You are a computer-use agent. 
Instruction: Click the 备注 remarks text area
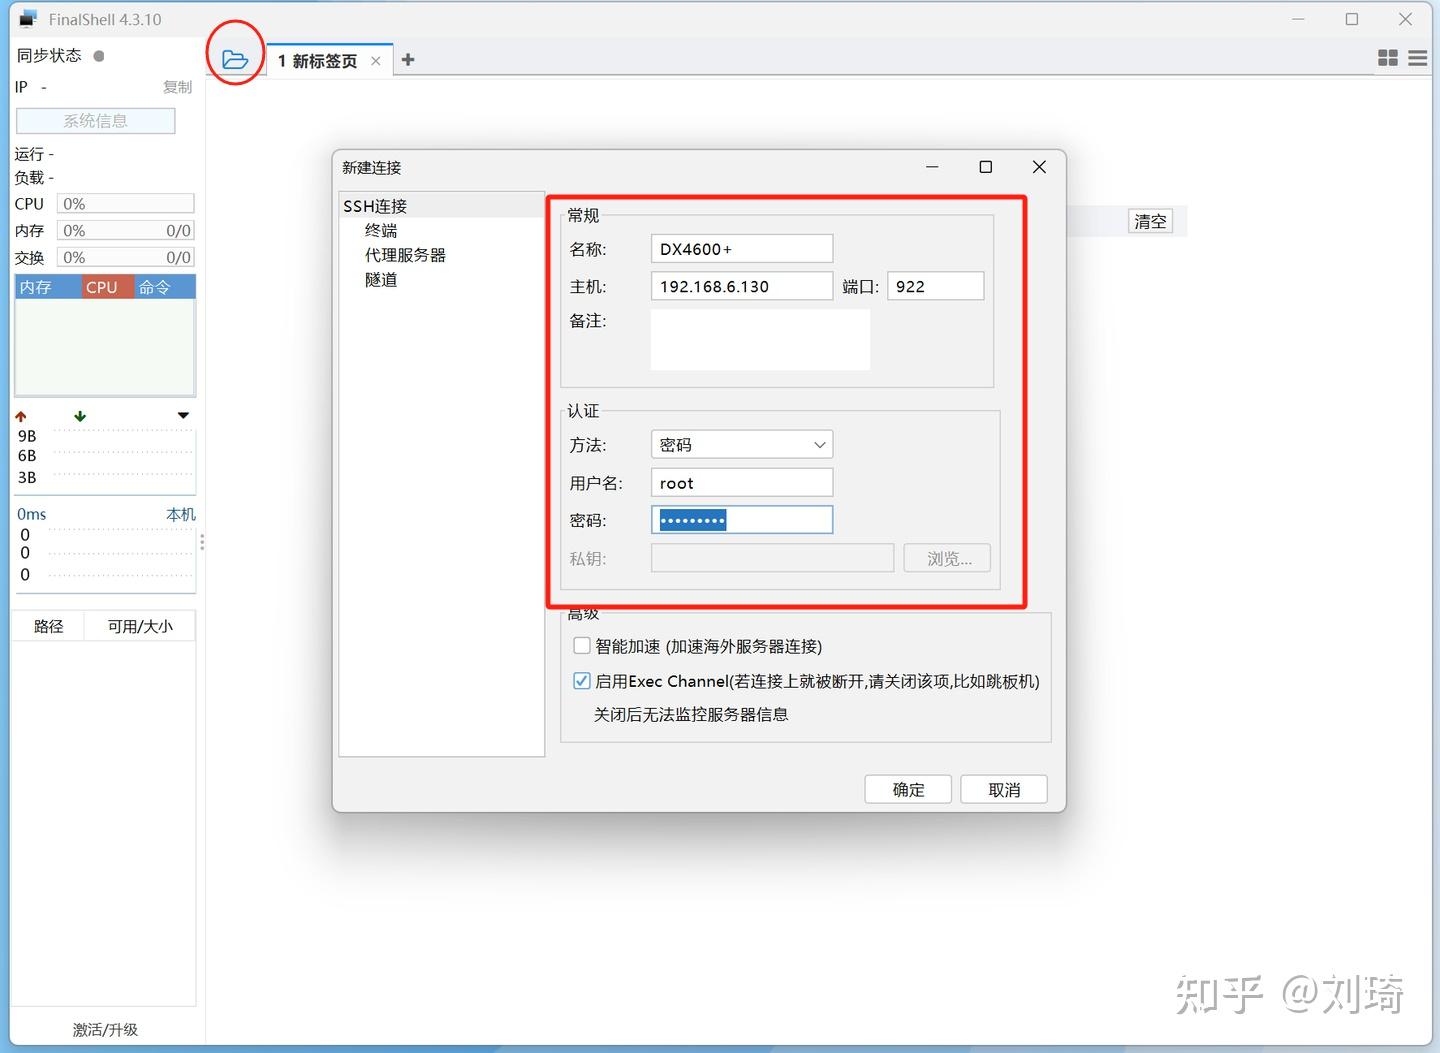click(x=759, y=340)
